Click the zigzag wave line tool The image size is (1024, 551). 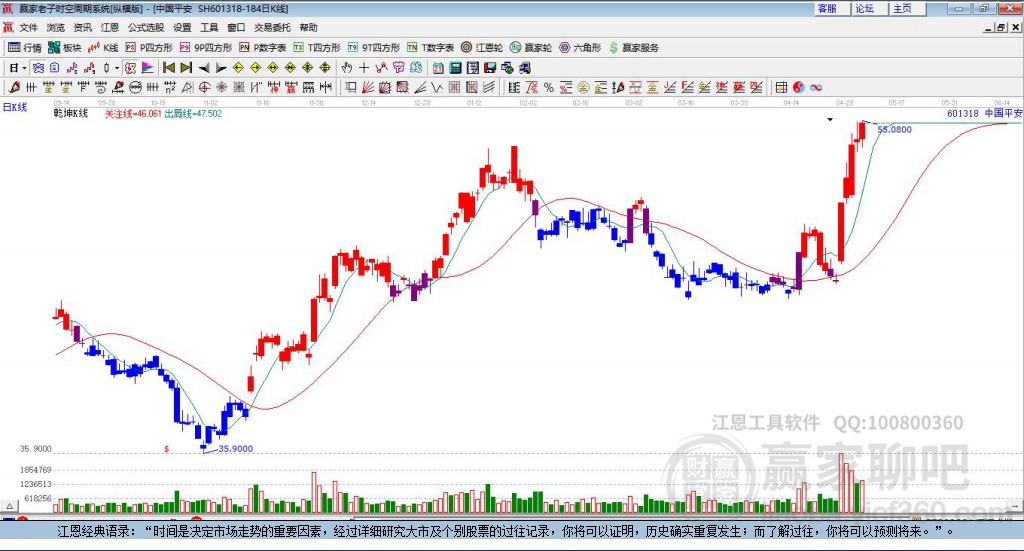click(x=436, y=87)
